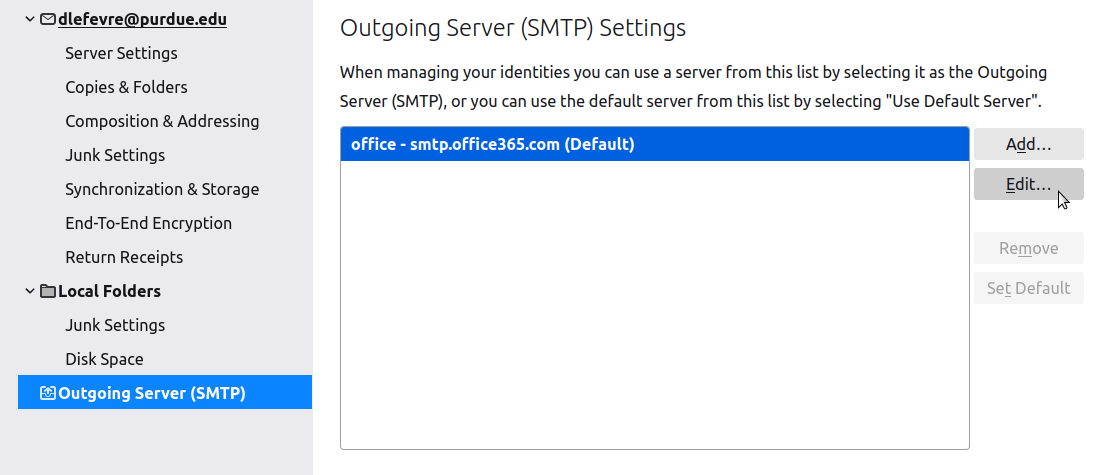Collapse the dlefevre@purdue.edu account tree
Image resolution: width=1113 pixels, height=475 pixels.
(x=30, y=19)
